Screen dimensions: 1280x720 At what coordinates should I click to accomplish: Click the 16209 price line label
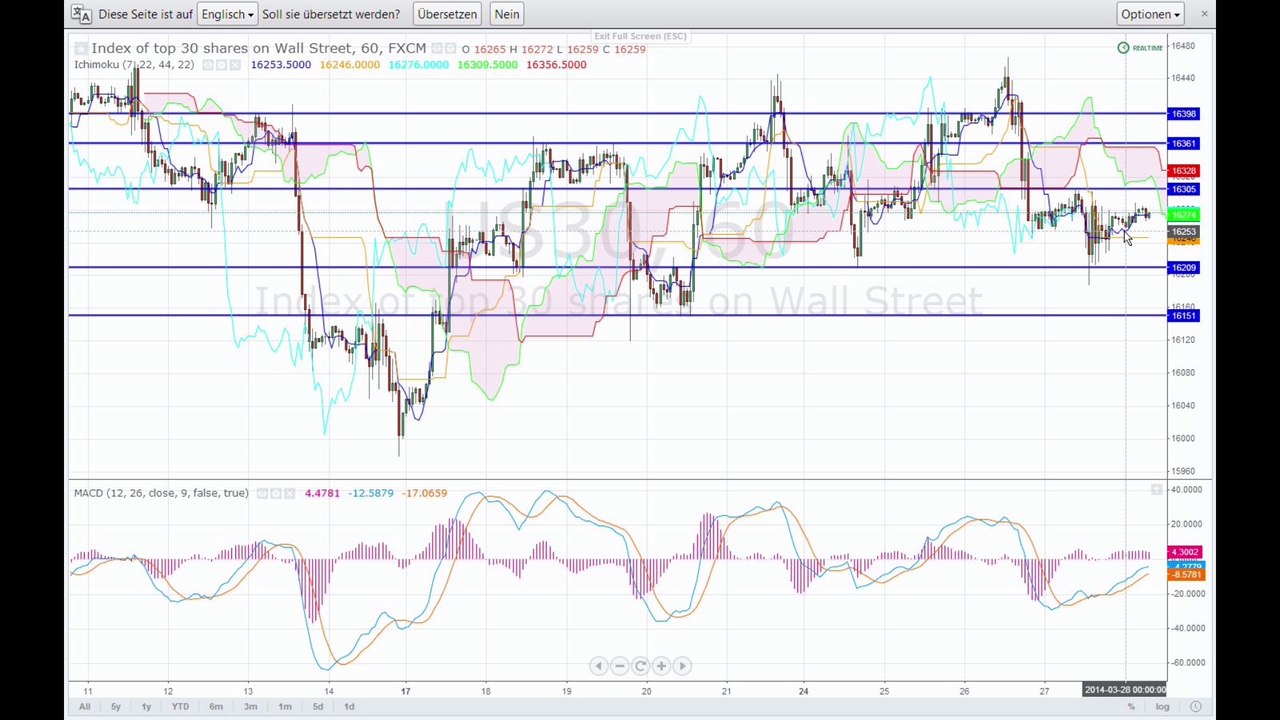1183,268
